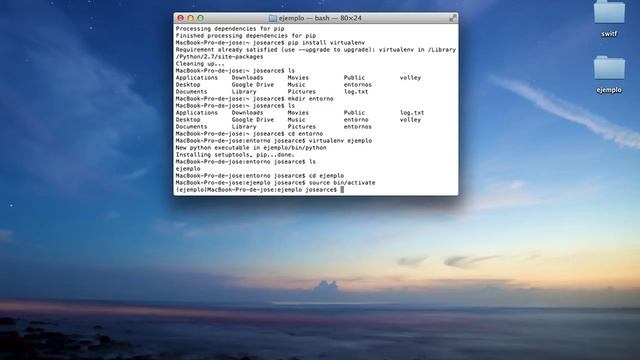Image resolution: width=640 pixels, height=360 pixels.
Task: Click the "Requirement already satisfied" output line
Action: (316, 50)
